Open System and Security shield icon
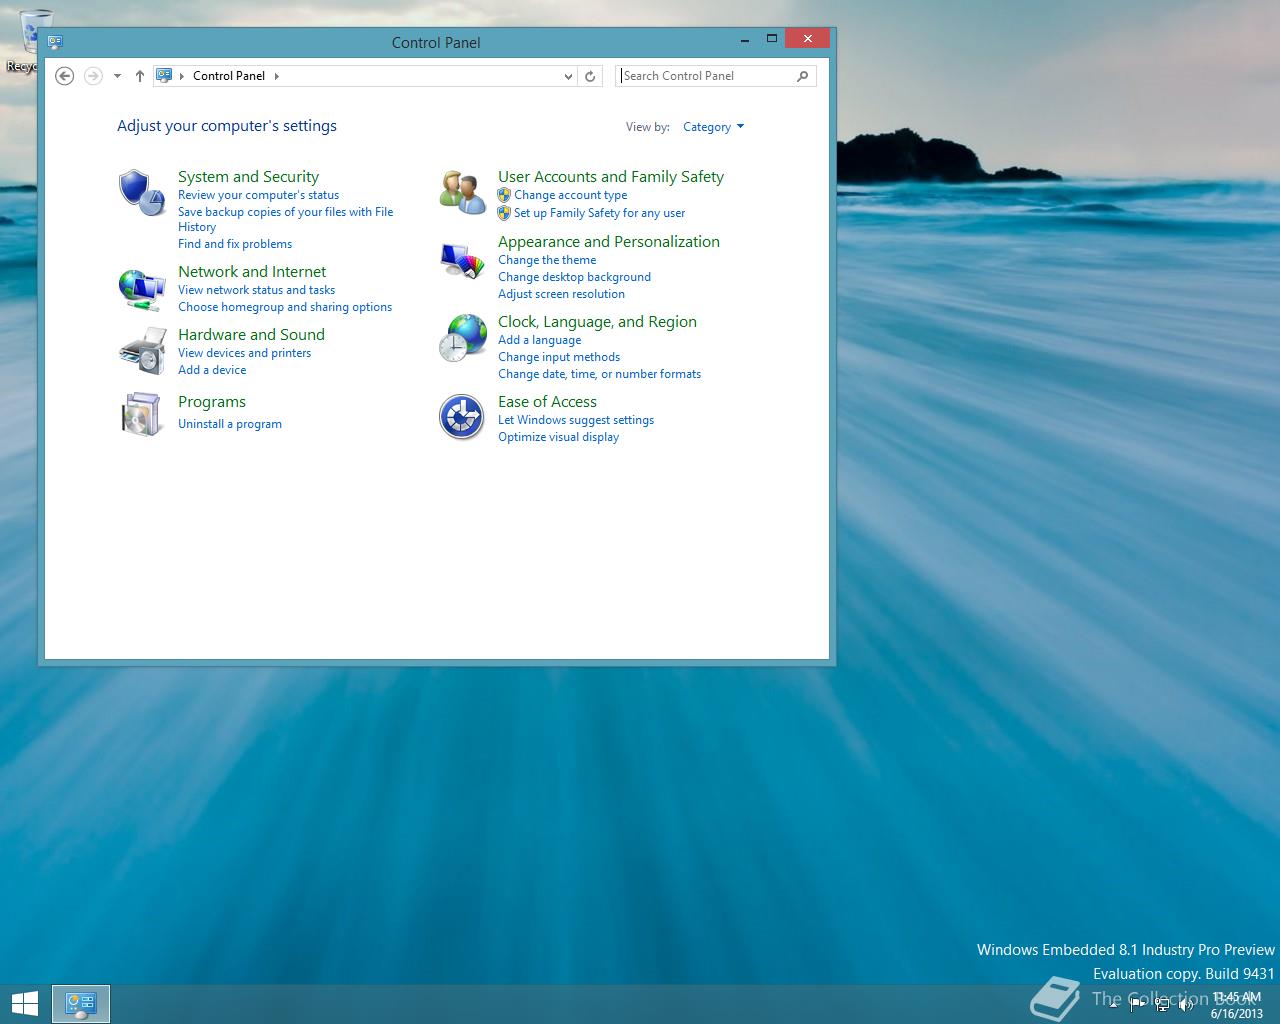Viewport: 1280px width, 1024px height. point(141,191)
